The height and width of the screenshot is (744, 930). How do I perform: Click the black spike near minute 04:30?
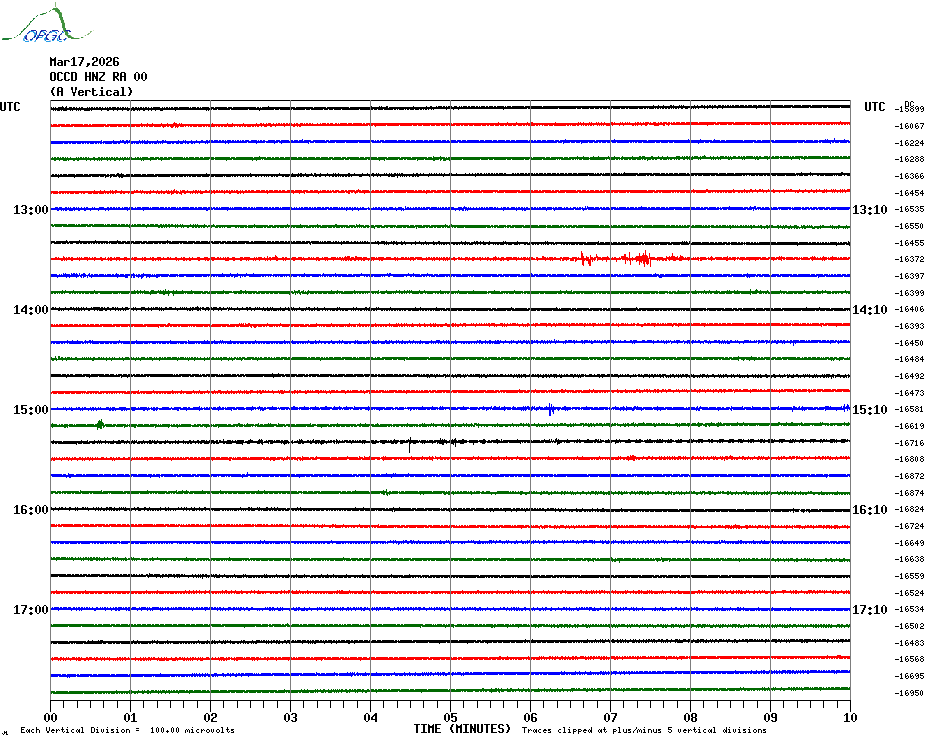409,443
